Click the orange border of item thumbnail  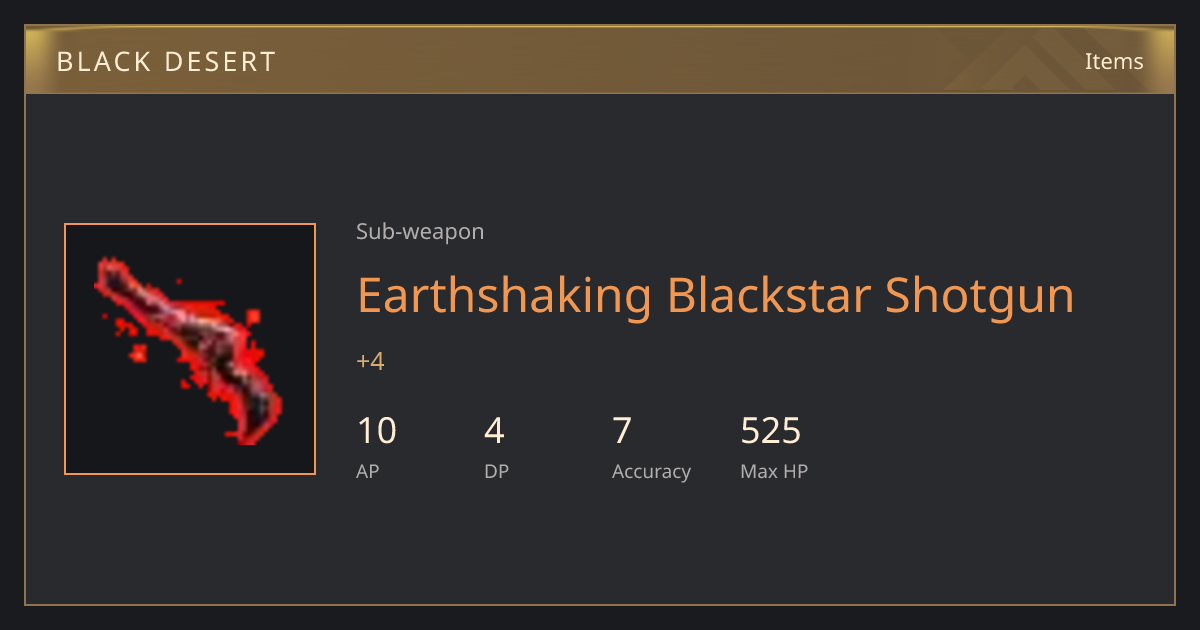click(65, 349)
